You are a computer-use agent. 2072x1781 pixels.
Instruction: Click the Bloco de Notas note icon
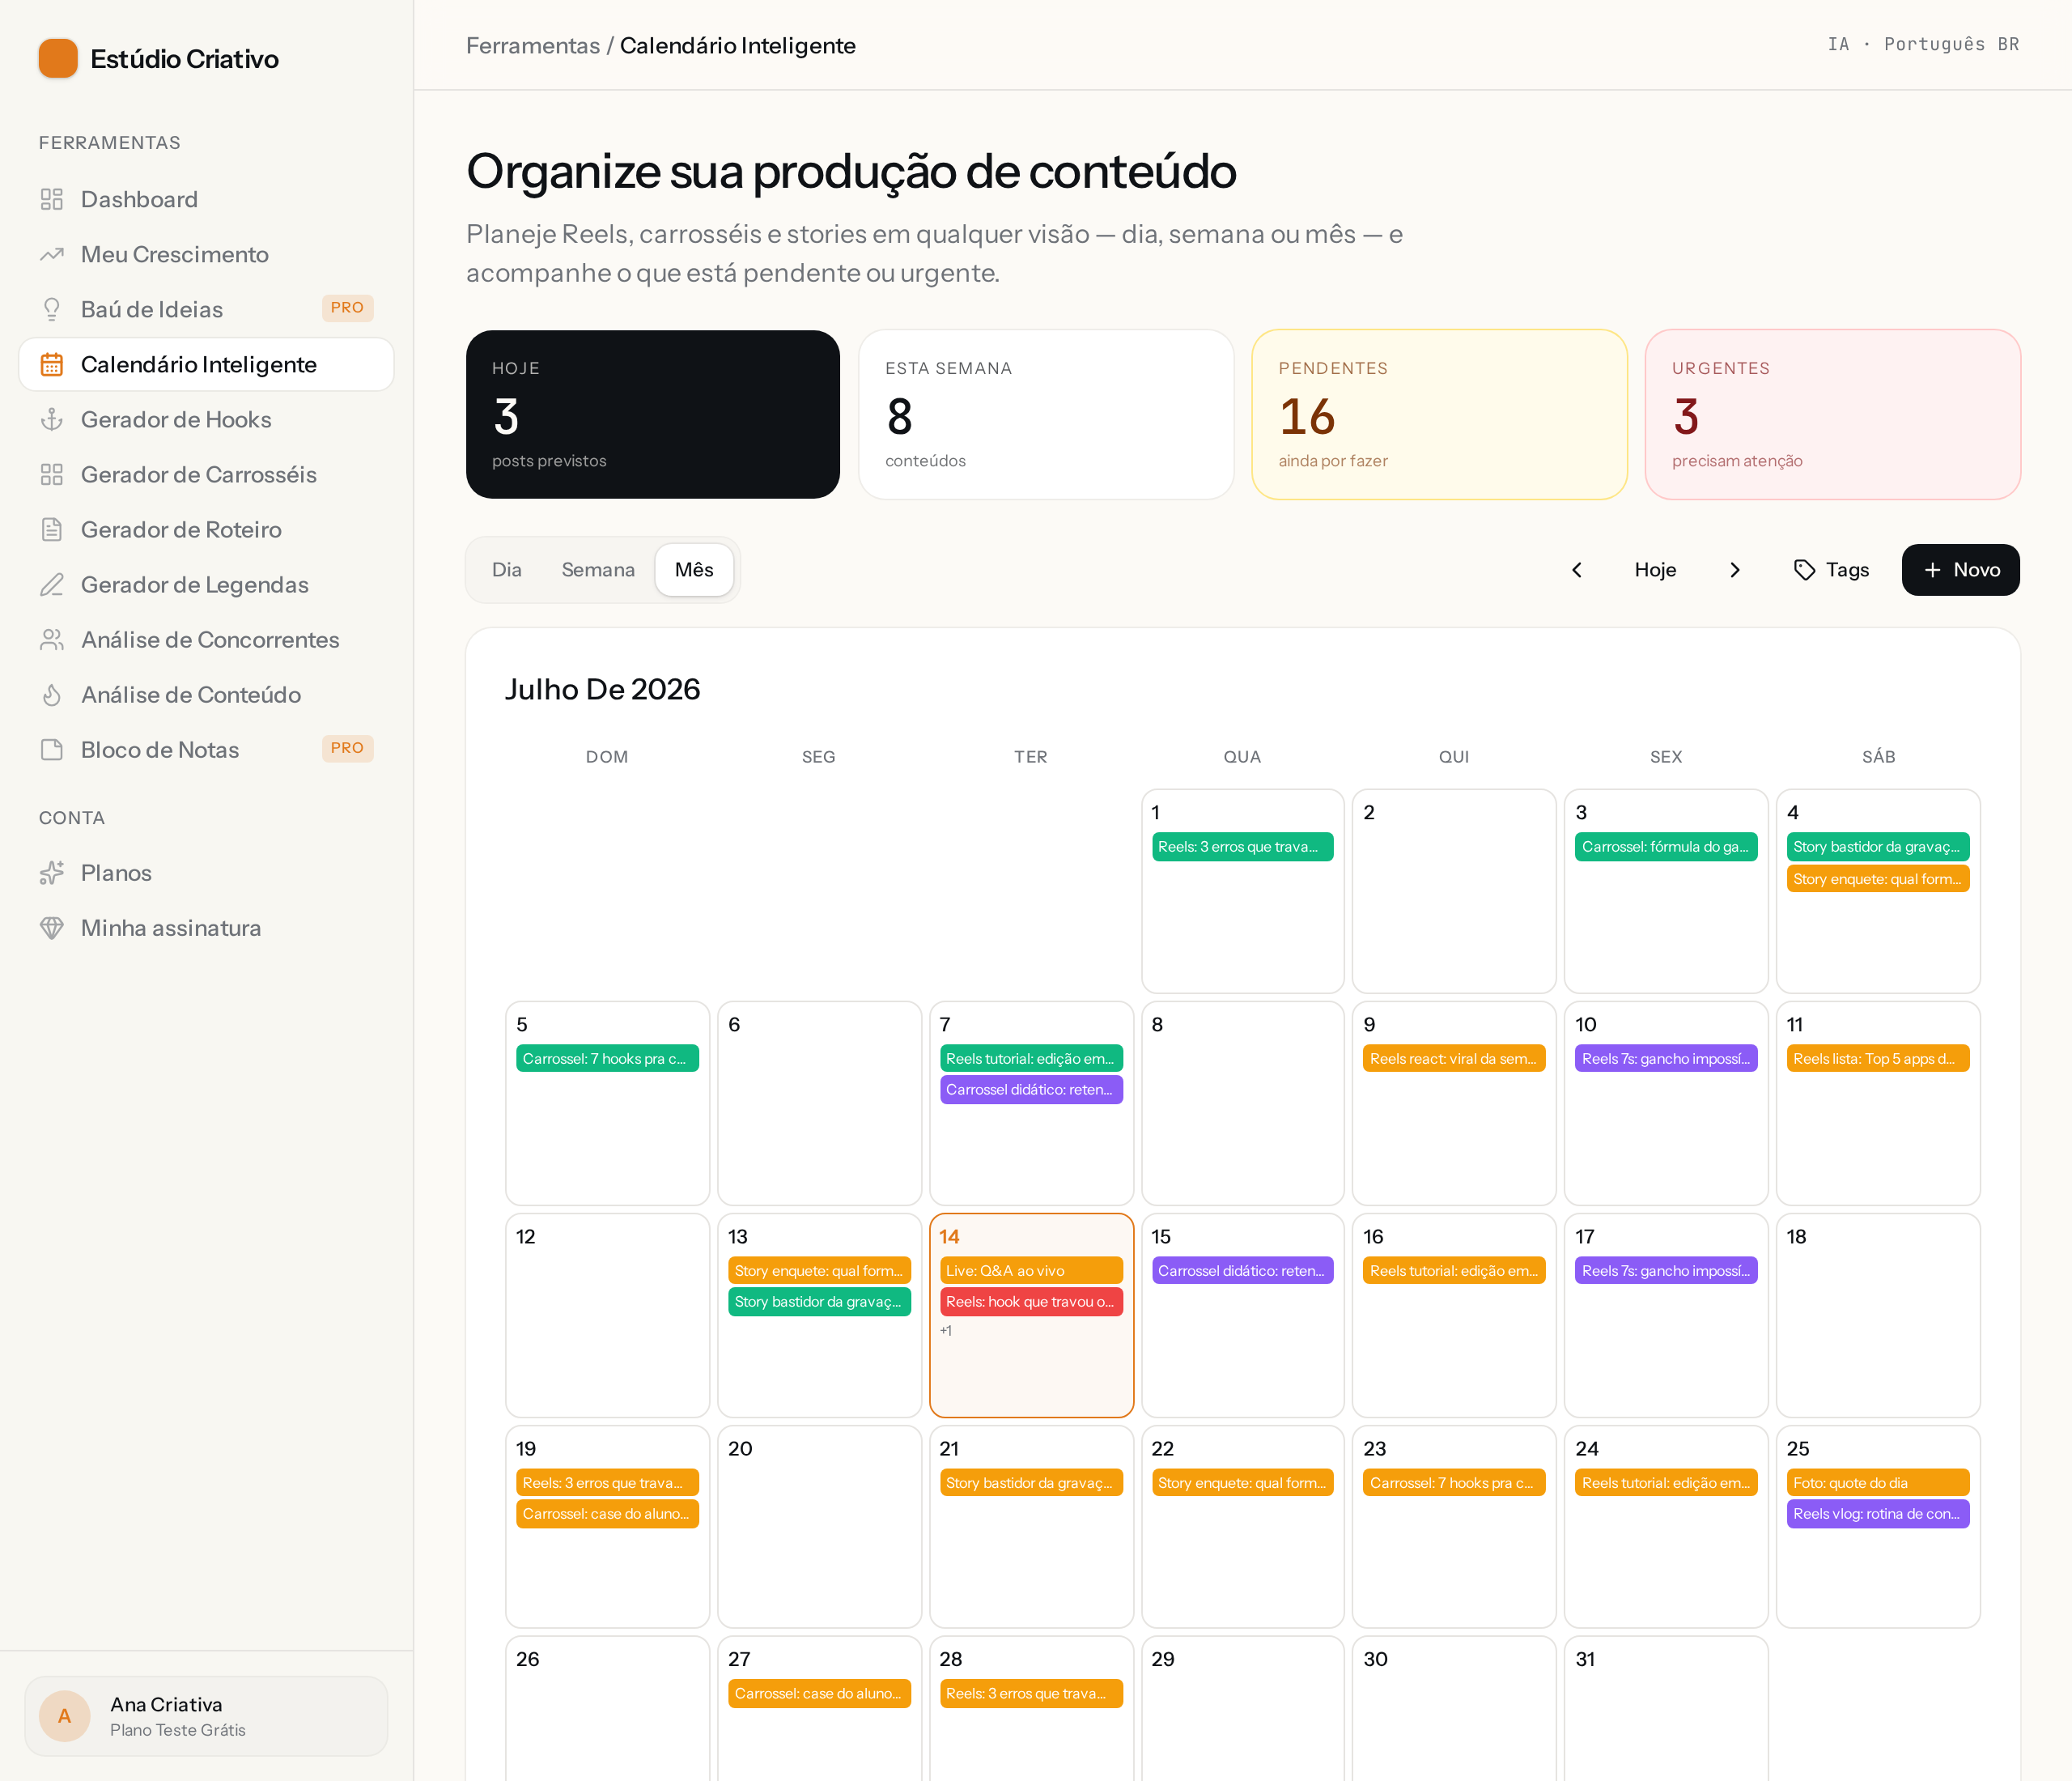[52, 749]
